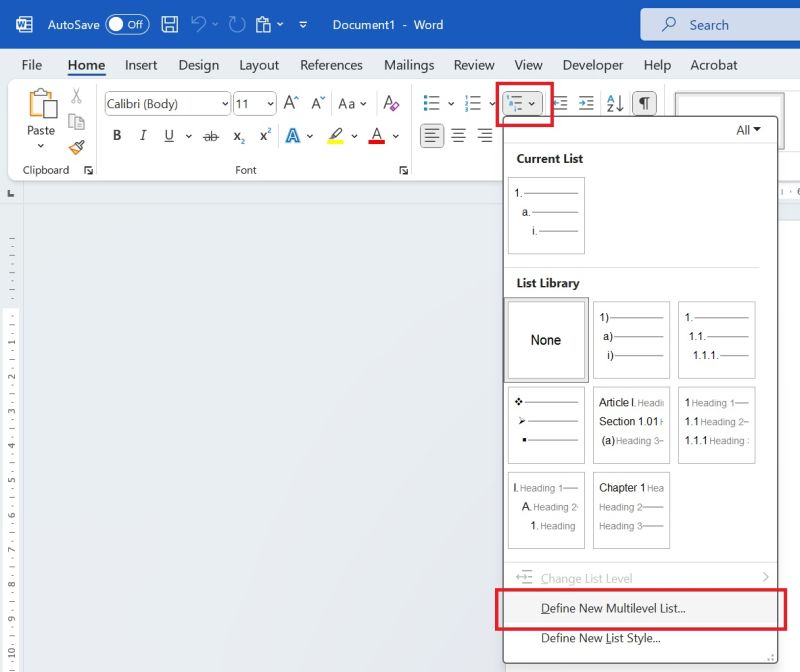The height and width of the screenshot is (672, 800).
Task: Click the Sort A-Z icon
Action: click(x=615, y=104)
